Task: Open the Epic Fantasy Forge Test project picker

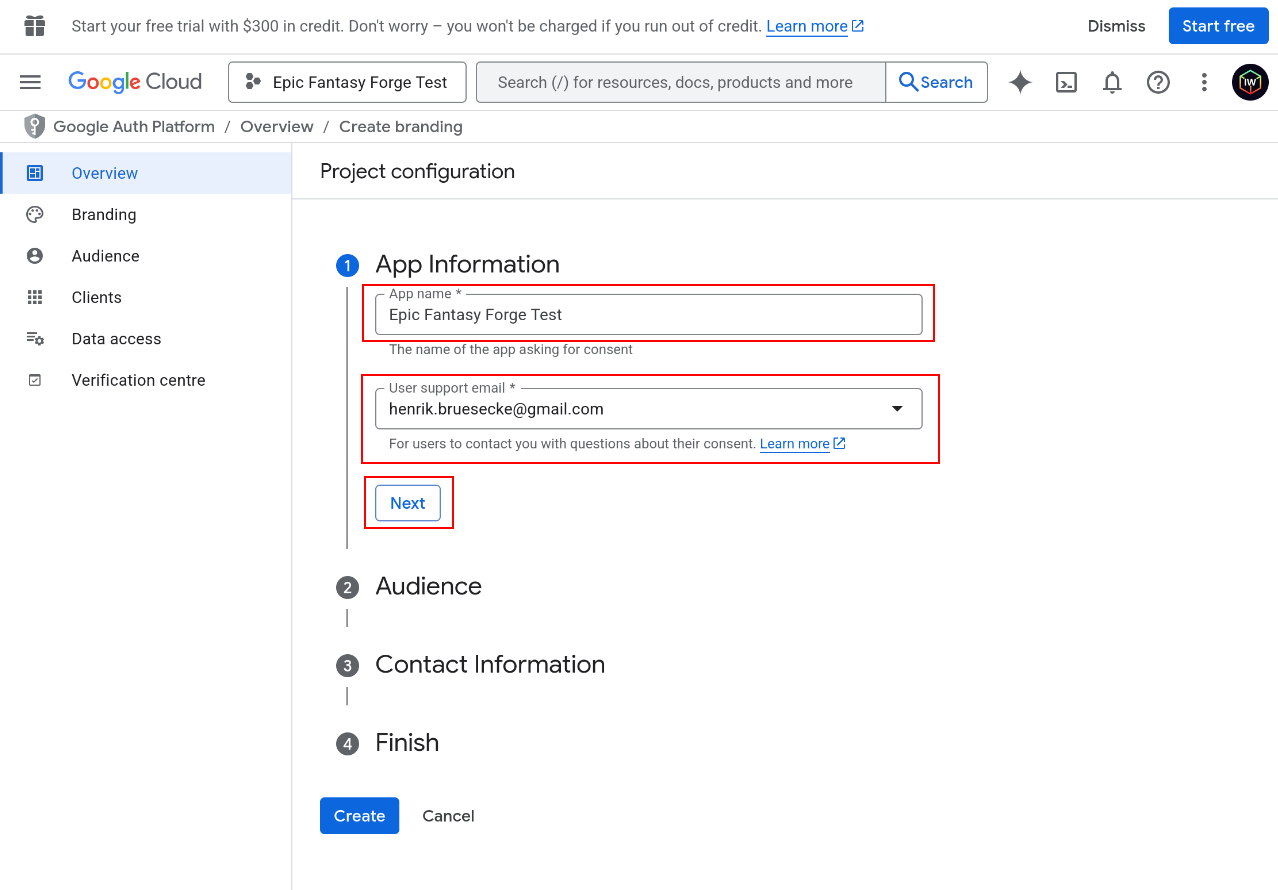Action: point(346,82)
